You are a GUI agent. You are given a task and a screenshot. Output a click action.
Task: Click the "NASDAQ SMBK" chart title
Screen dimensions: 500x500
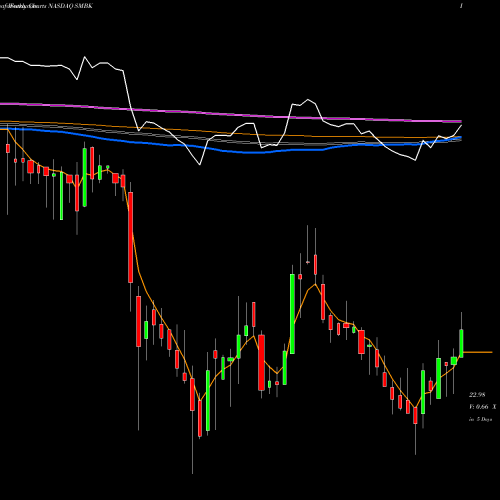click(71, 6)
